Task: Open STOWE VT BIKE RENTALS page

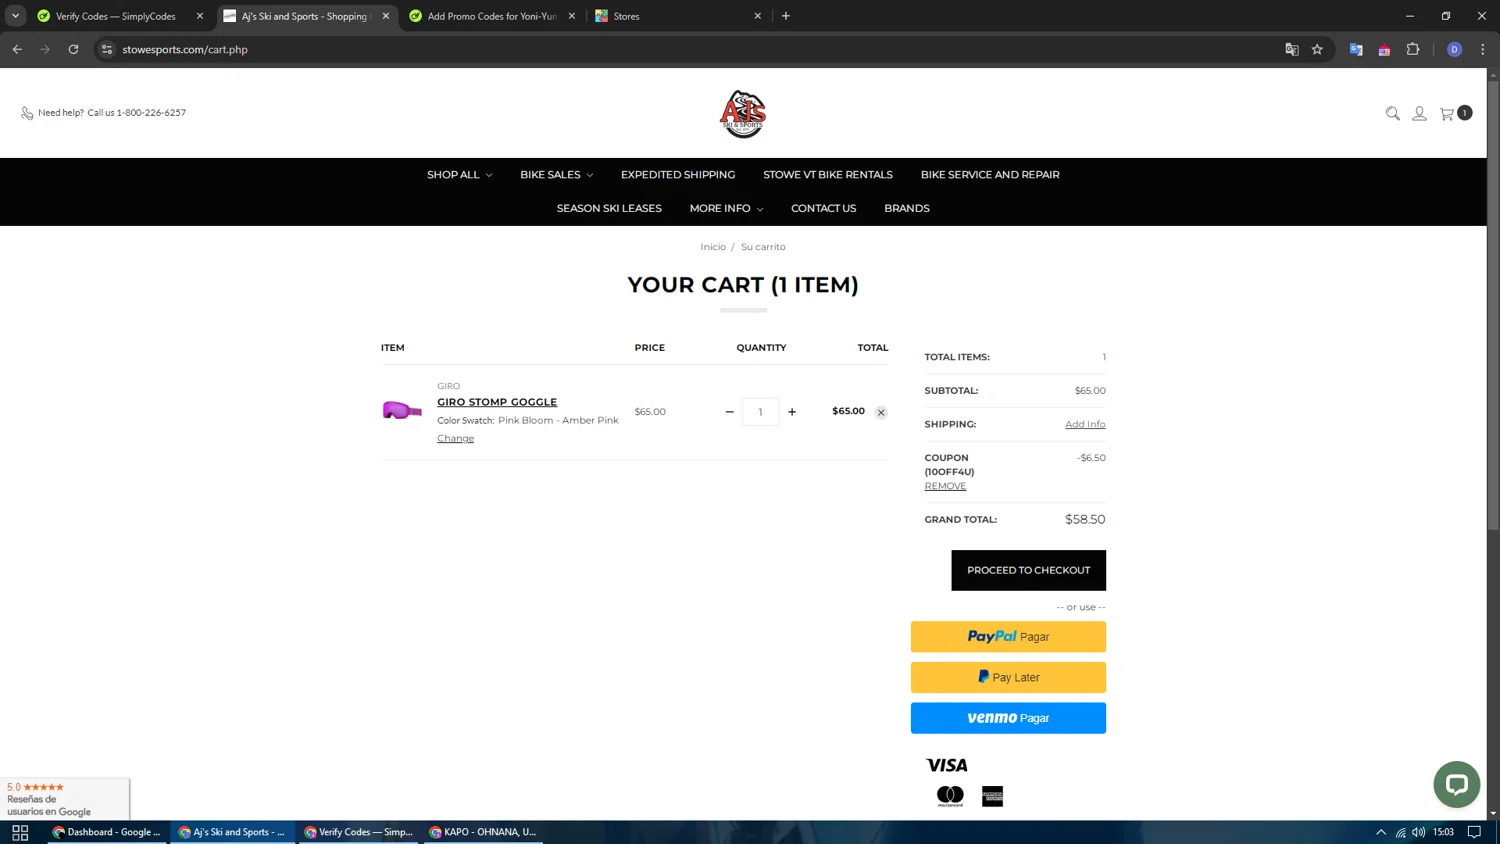Action: (x=828, y=175)
